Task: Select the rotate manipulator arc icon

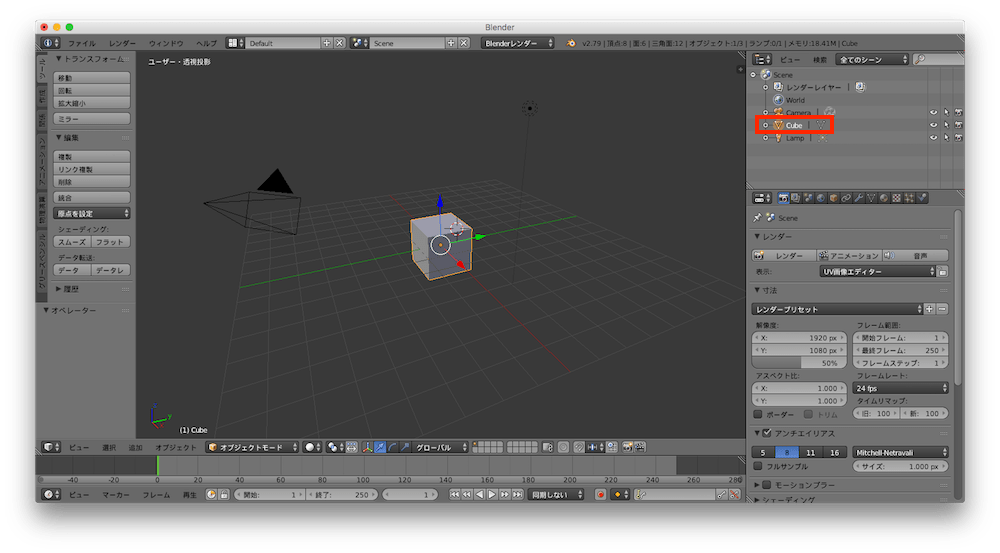Action: [393, 447]
